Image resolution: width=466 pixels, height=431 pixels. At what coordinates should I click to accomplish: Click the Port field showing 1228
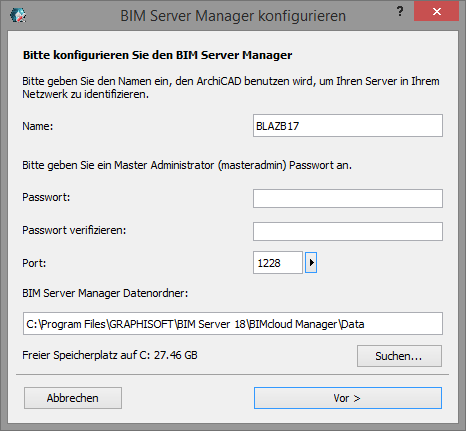pos(278,263)
